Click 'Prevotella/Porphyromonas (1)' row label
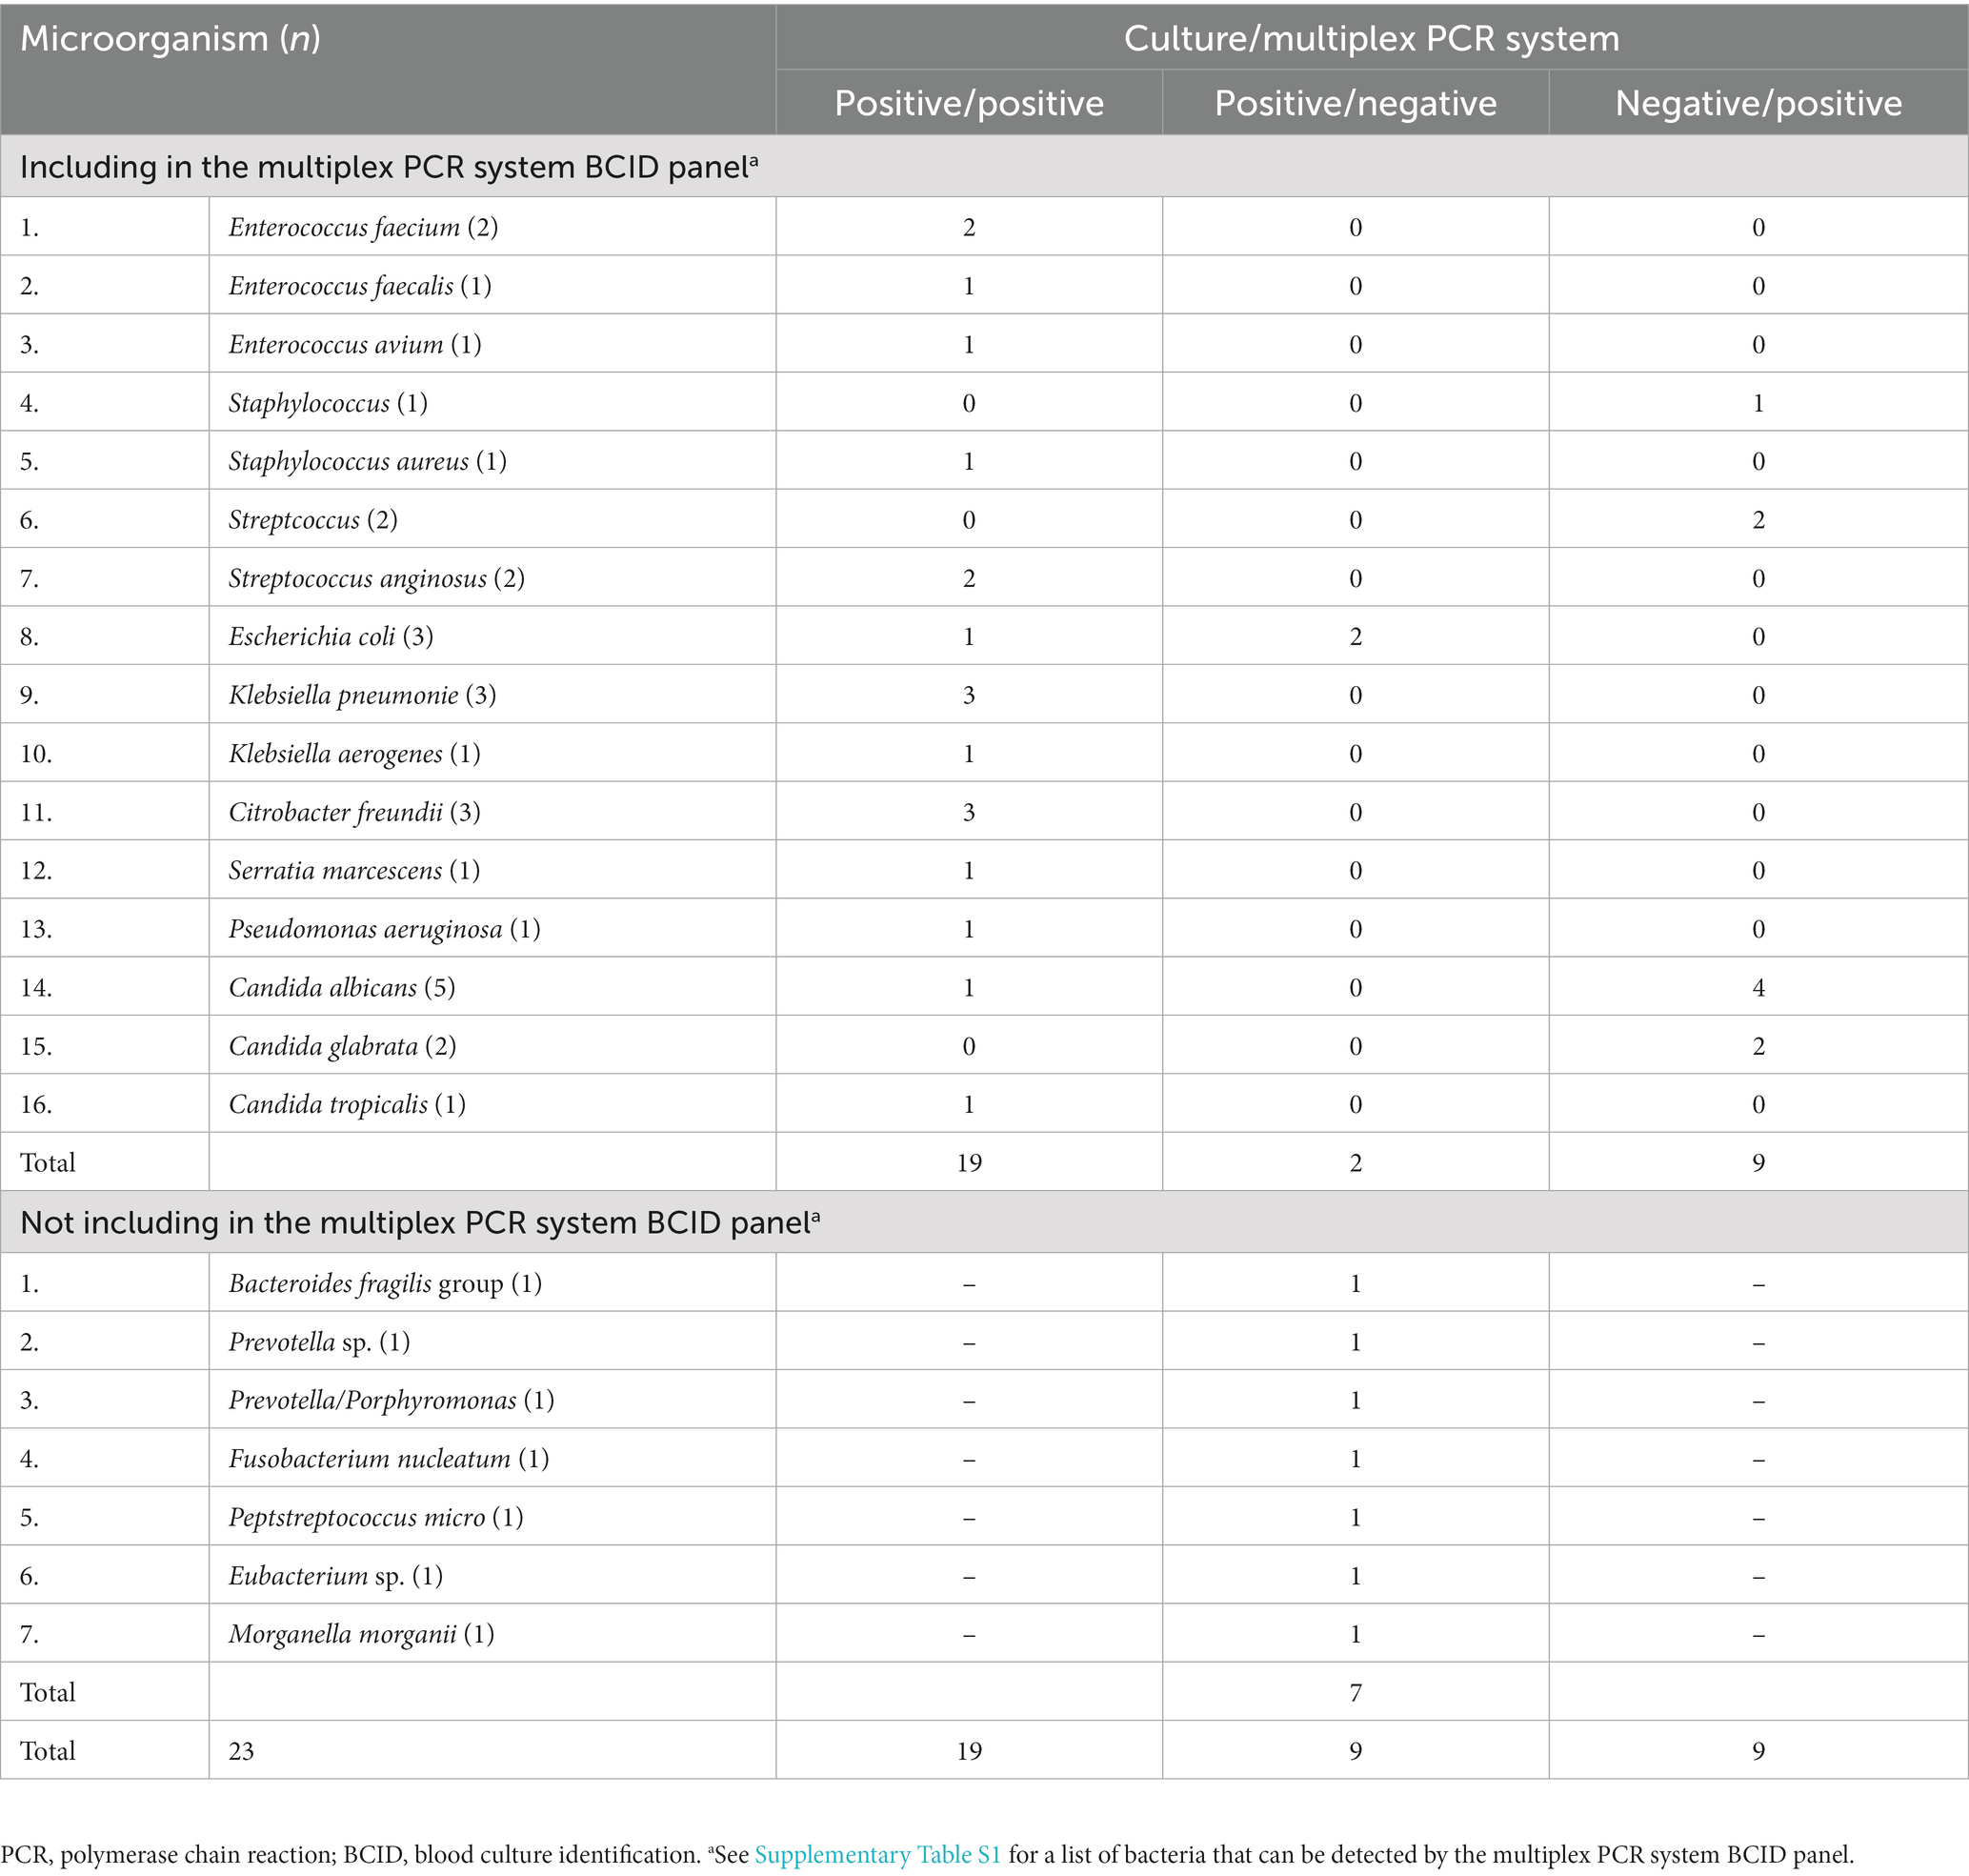Screen dimensions: 1969x1876 [391, 1401]
